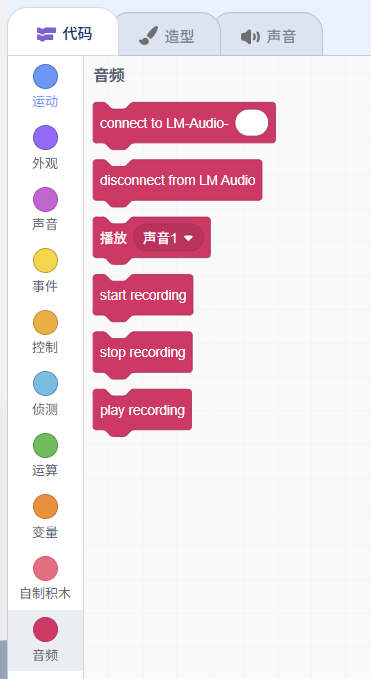The image size is (371, 679).
Task: Click the 播放 (play) sound block label
Action: coord(113,238)
